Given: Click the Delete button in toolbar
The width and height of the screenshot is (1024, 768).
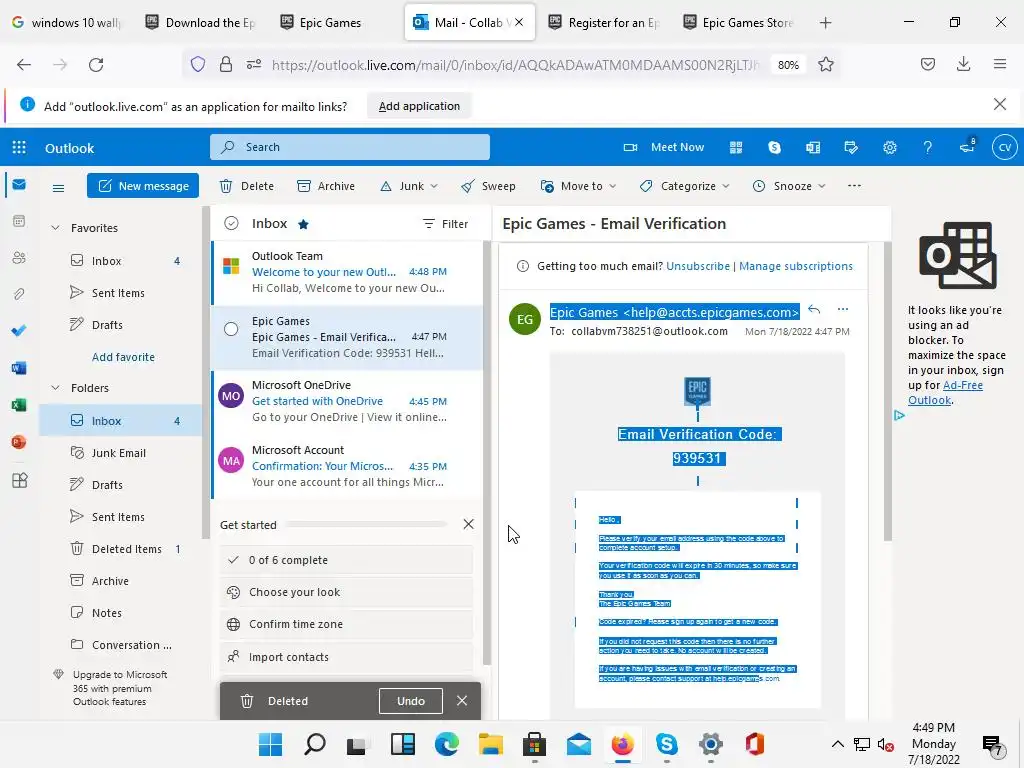Looking at the screenshot, I should click(247, 186).
